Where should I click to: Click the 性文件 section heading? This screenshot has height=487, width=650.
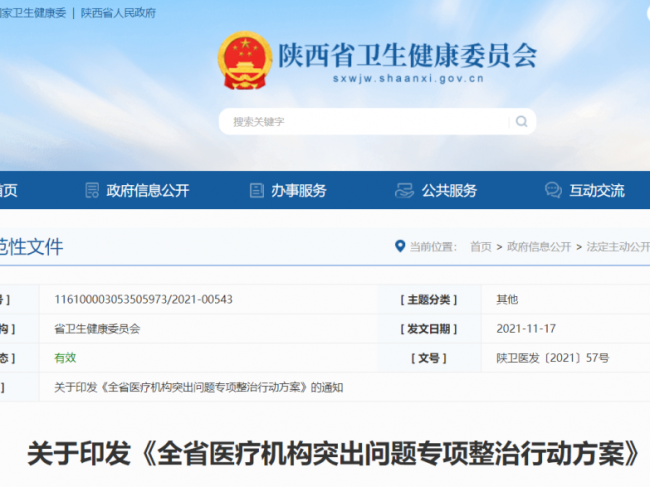(31, 247)
